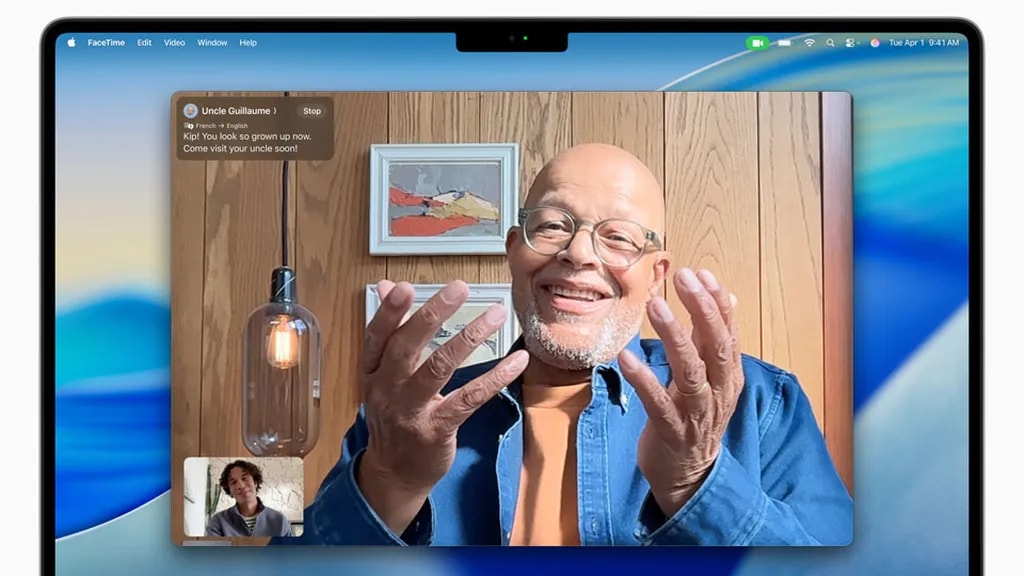Stop live translation with the Stop button

pyautogui.click(x=312, y=111)
